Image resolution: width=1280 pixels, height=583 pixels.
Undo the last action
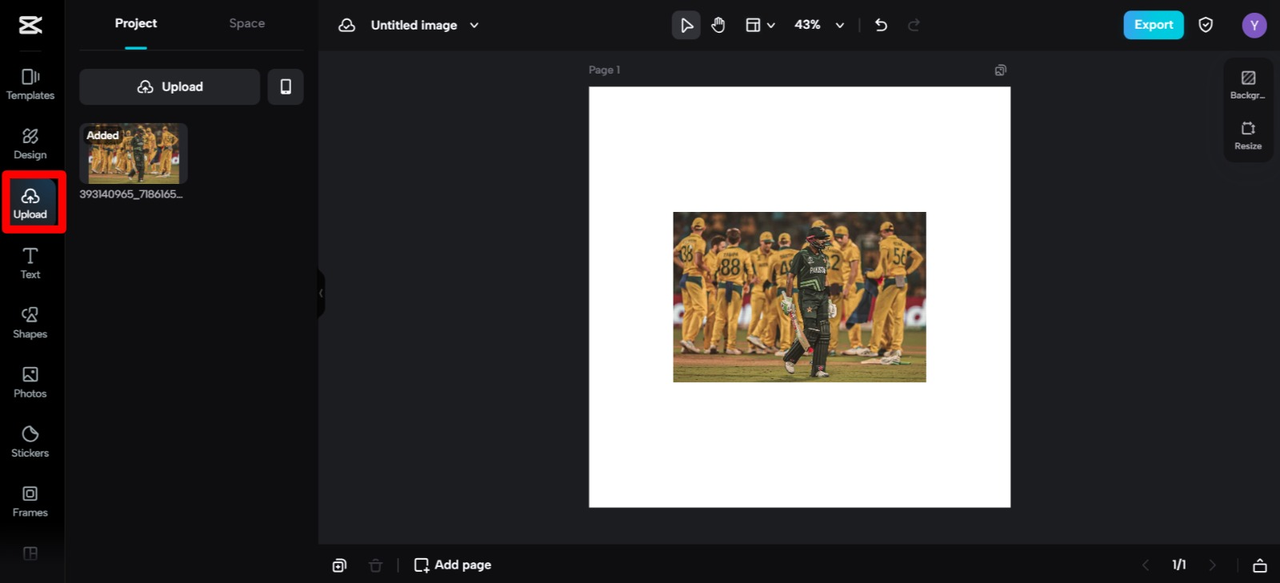(881, 25)
